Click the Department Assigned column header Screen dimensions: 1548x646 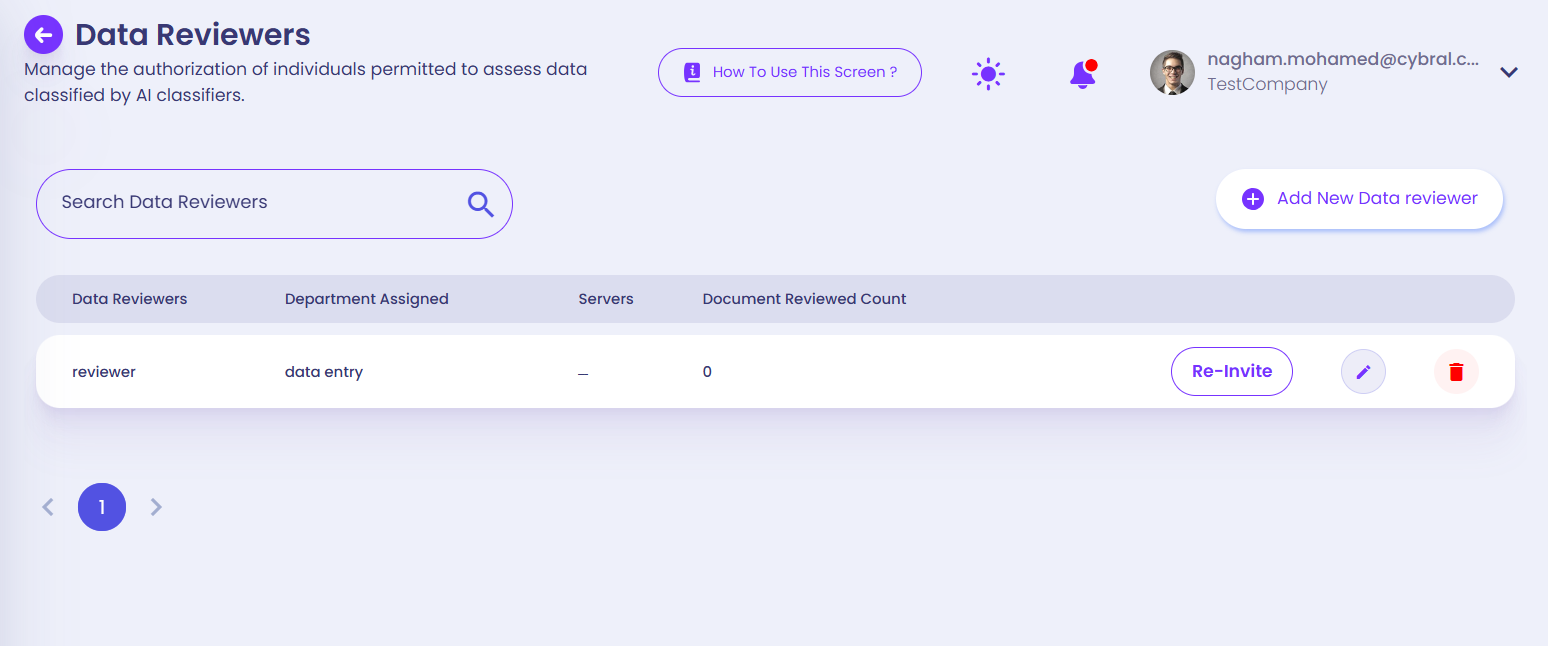click(366, 299)
